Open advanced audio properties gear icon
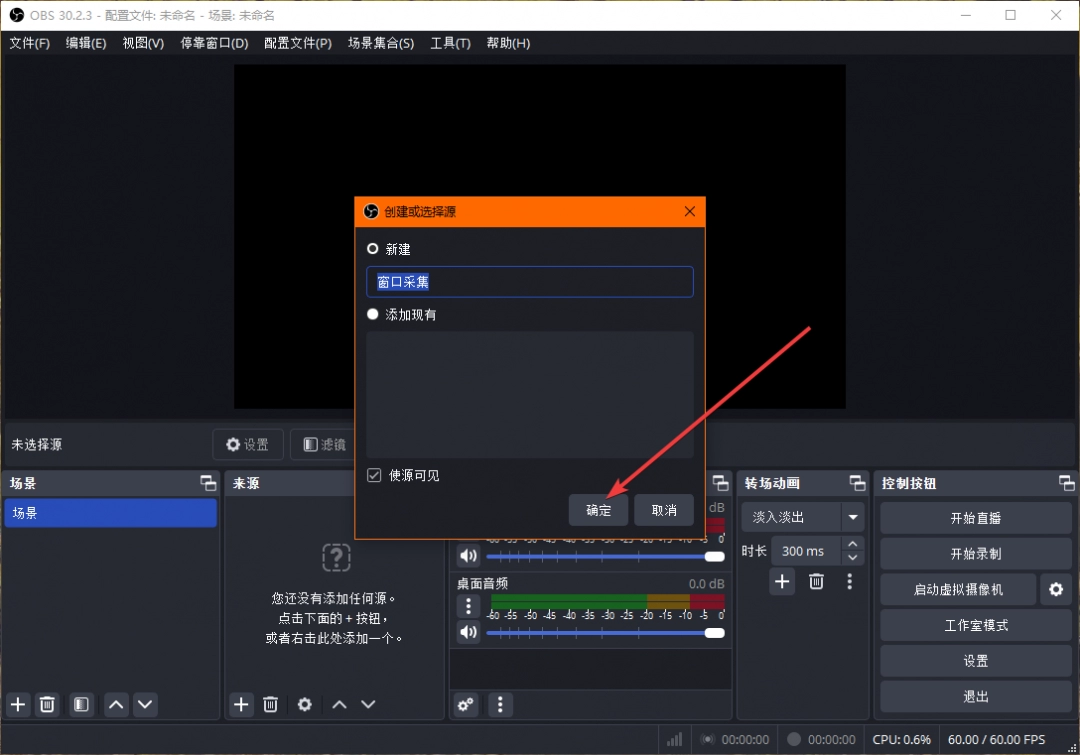Screen dimensions: 1080x755 tap(464, 705)
